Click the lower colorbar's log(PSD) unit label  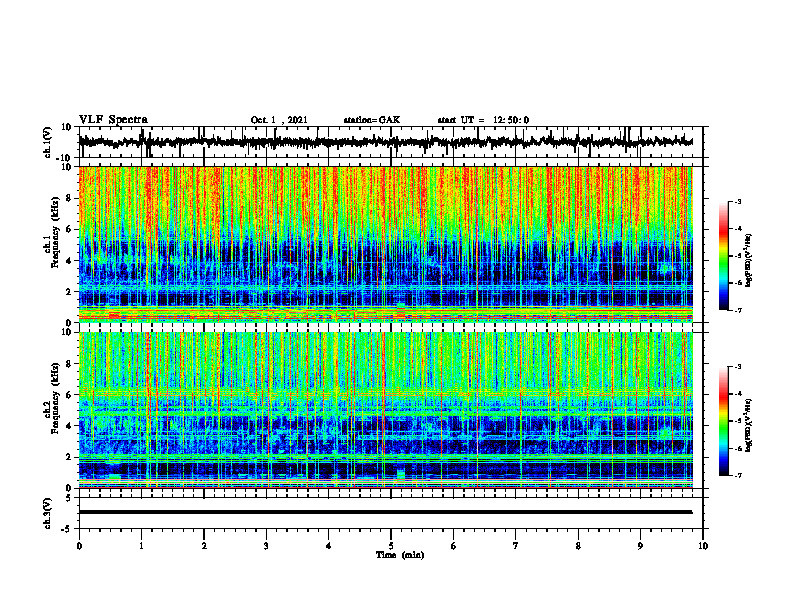pyautogui.click(x=748, y=424)
